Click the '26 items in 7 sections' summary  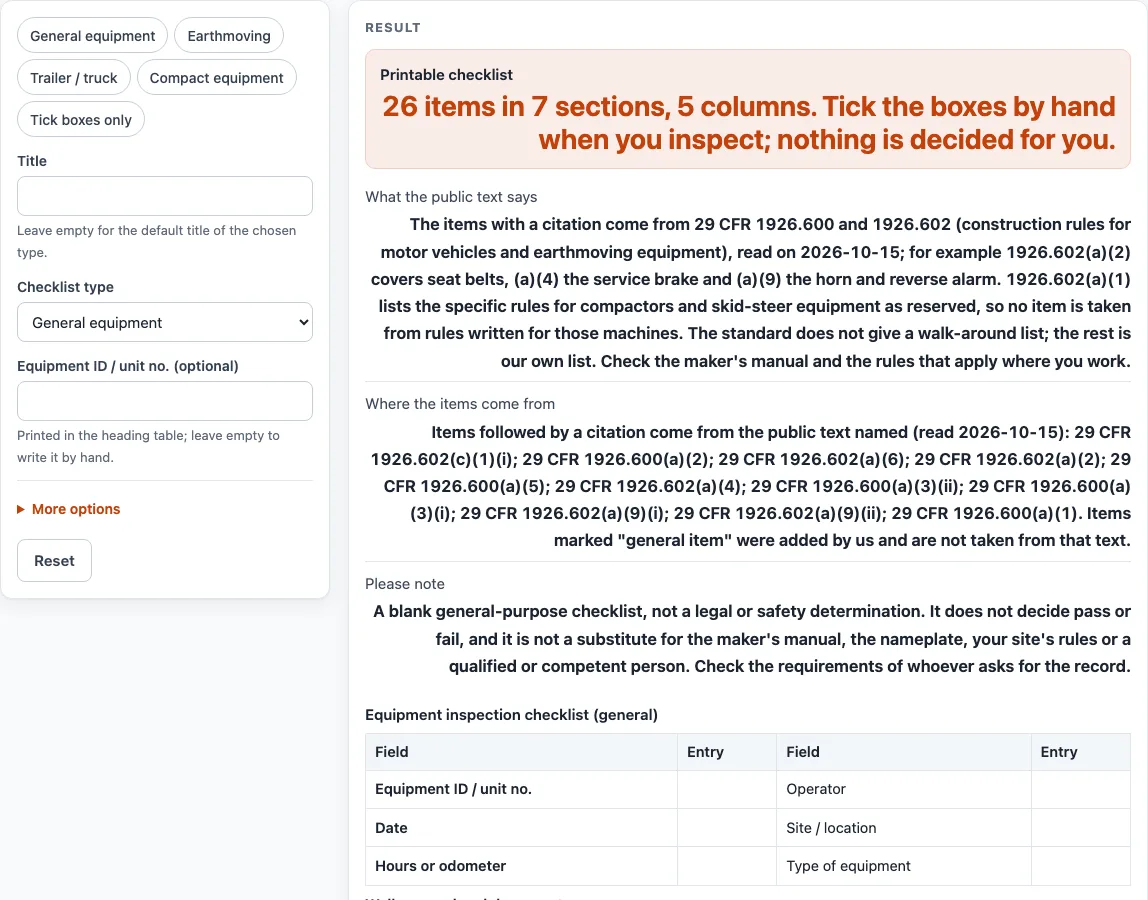click(748, 123)
